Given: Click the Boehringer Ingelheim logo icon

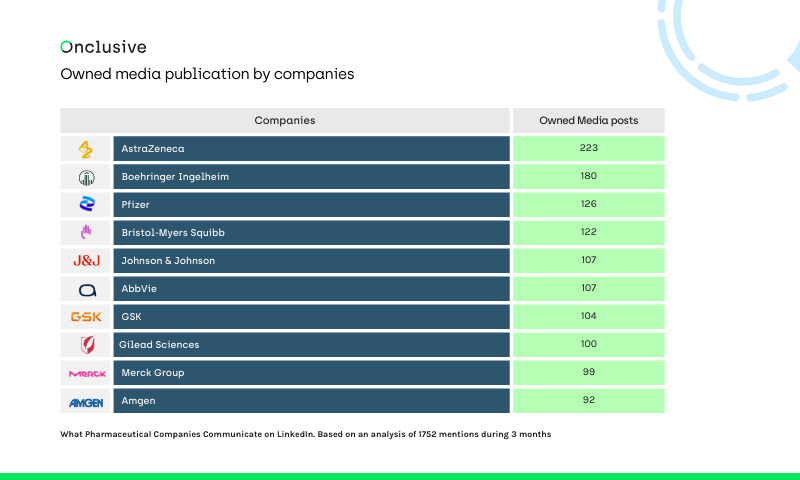Looking at the screenshot, I should (86, 178).
